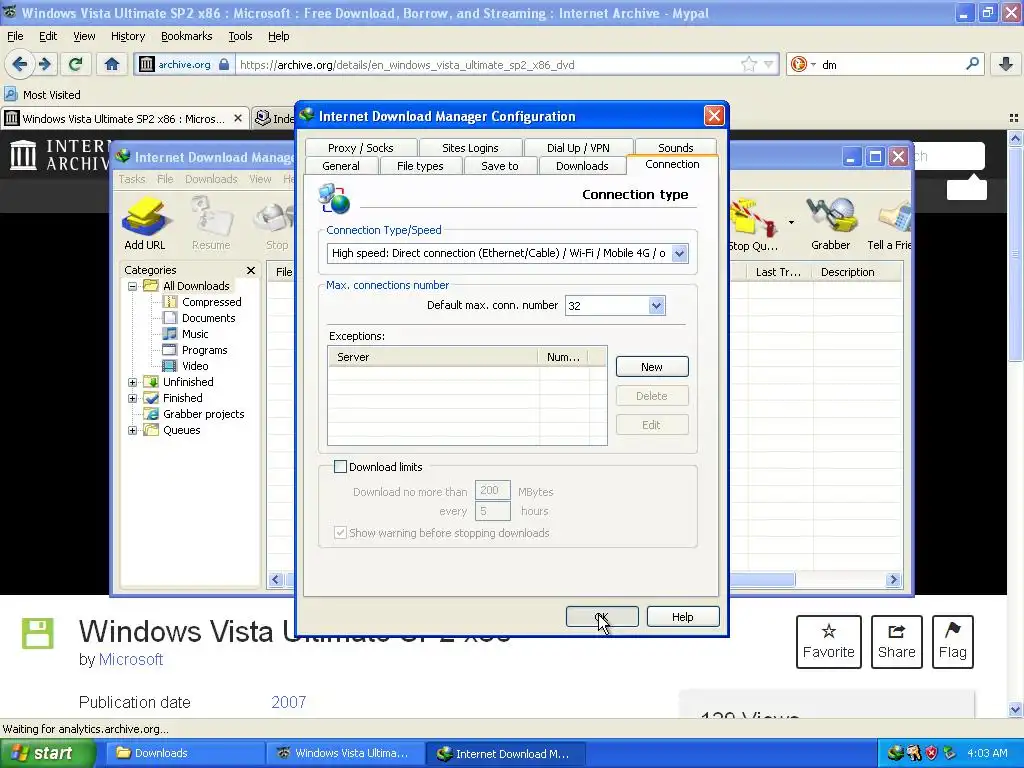Viewport: 1024px width, 768px height.
Task: Open the Microsoft author link
Action: (x=131, y=660)
